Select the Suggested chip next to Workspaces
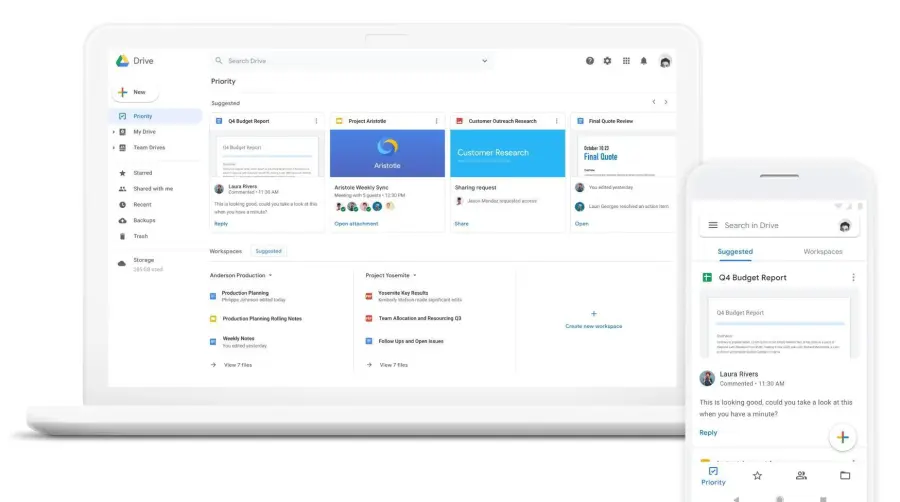 269,251
